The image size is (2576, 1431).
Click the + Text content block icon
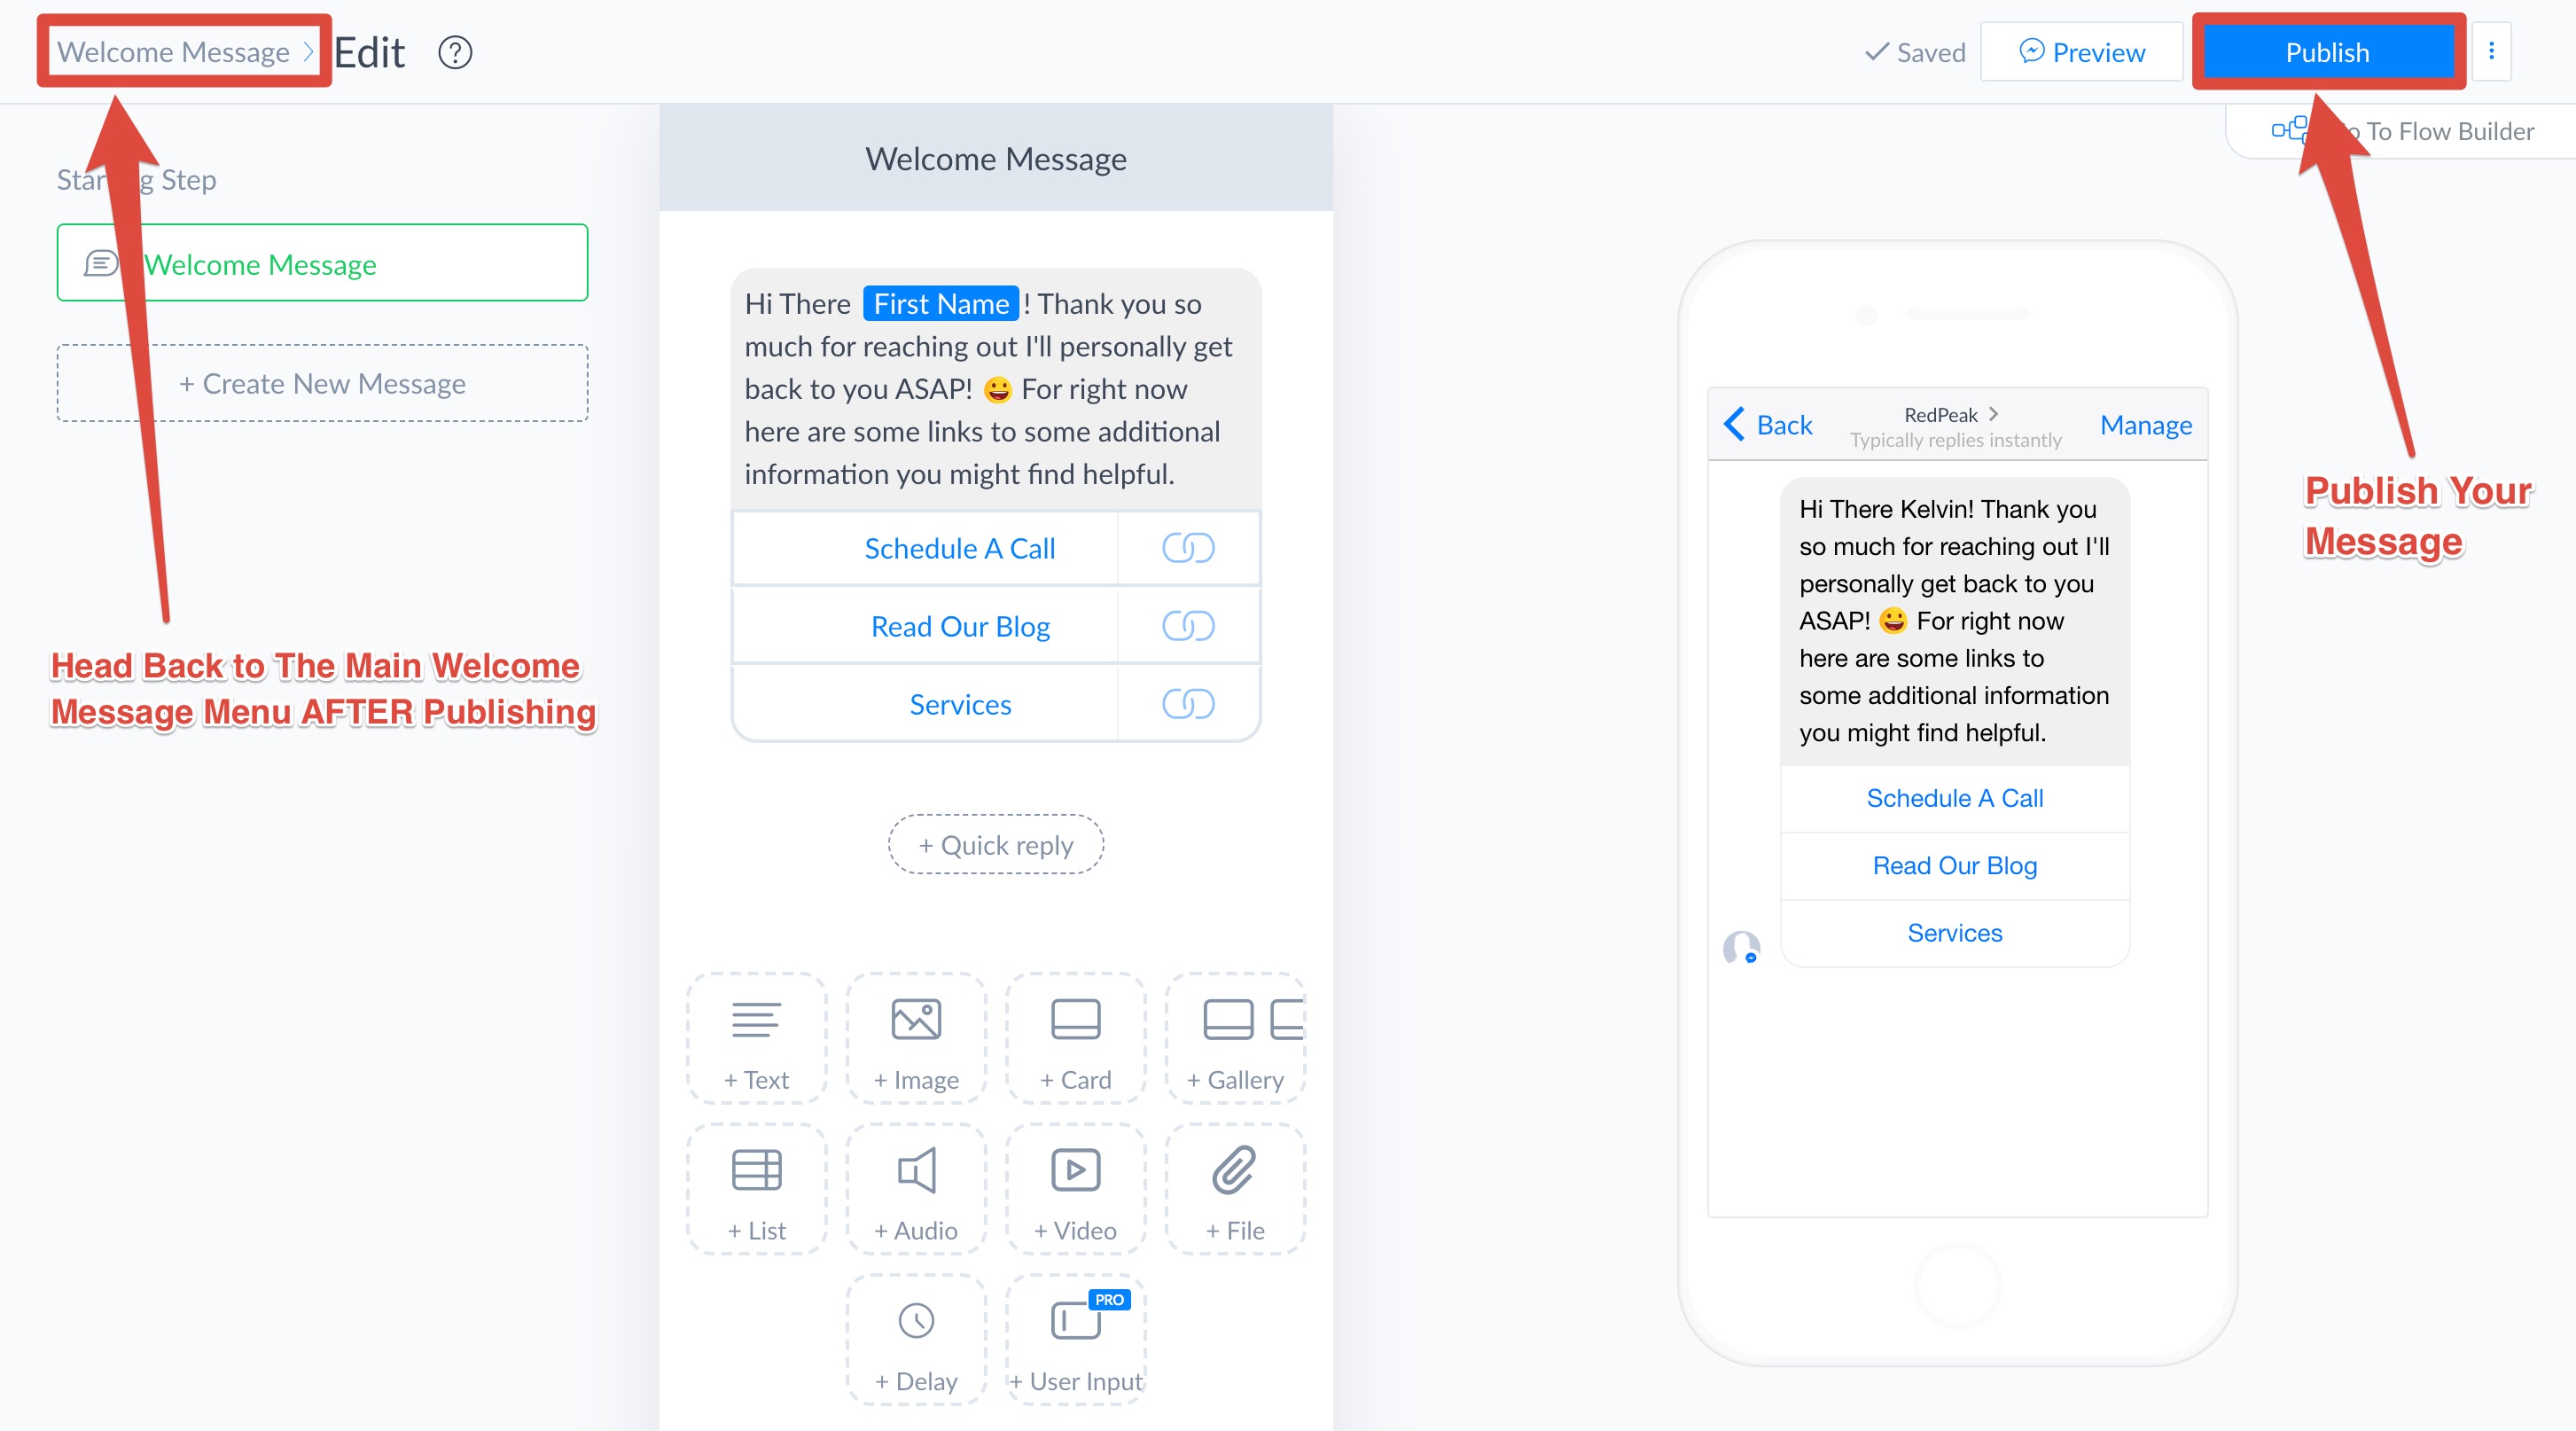(x=756, y=1040)
